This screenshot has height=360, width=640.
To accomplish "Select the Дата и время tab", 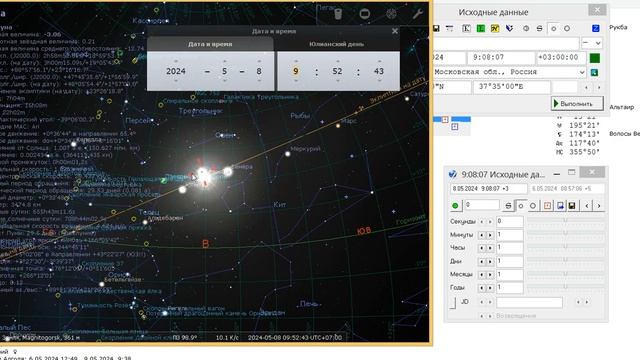I will [210, 44].
